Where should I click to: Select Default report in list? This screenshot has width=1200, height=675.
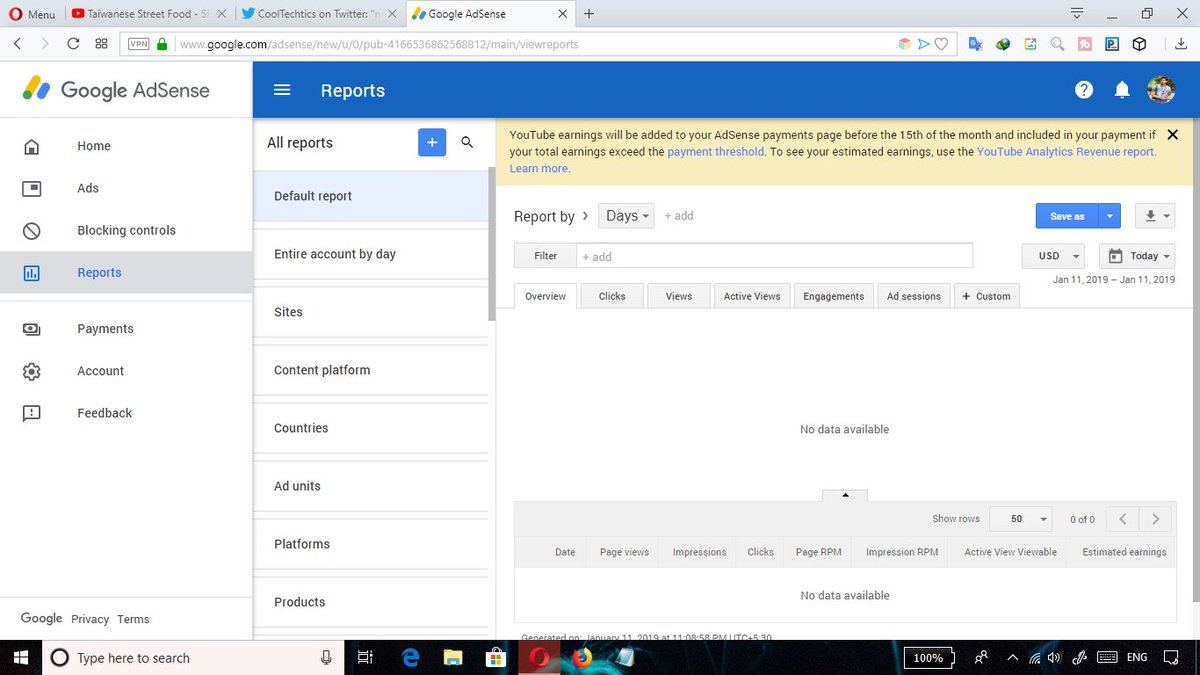click(x=370, y=196)
